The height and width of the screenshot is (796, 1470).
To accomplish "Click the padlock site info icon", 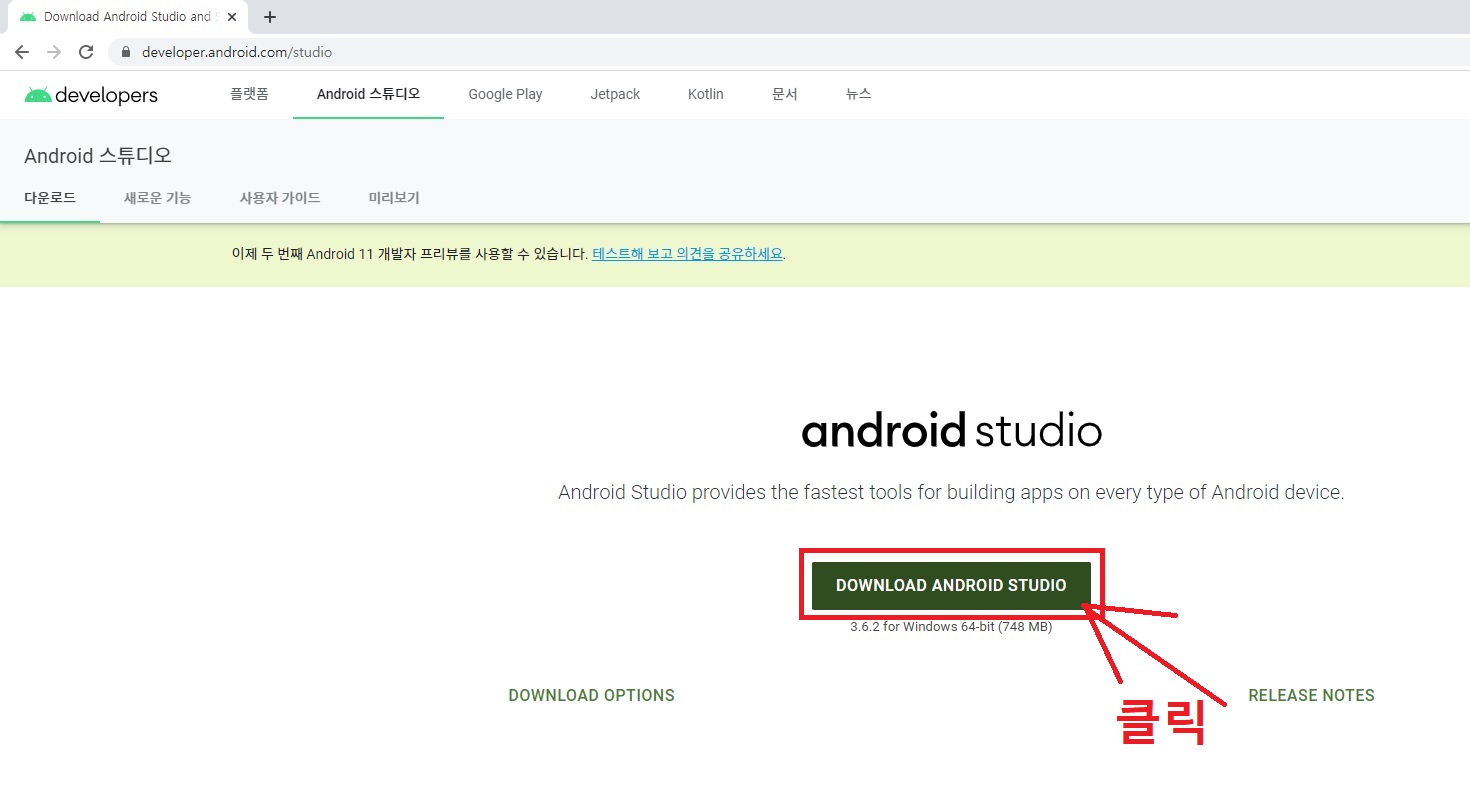I will click(x=126, y=52).
